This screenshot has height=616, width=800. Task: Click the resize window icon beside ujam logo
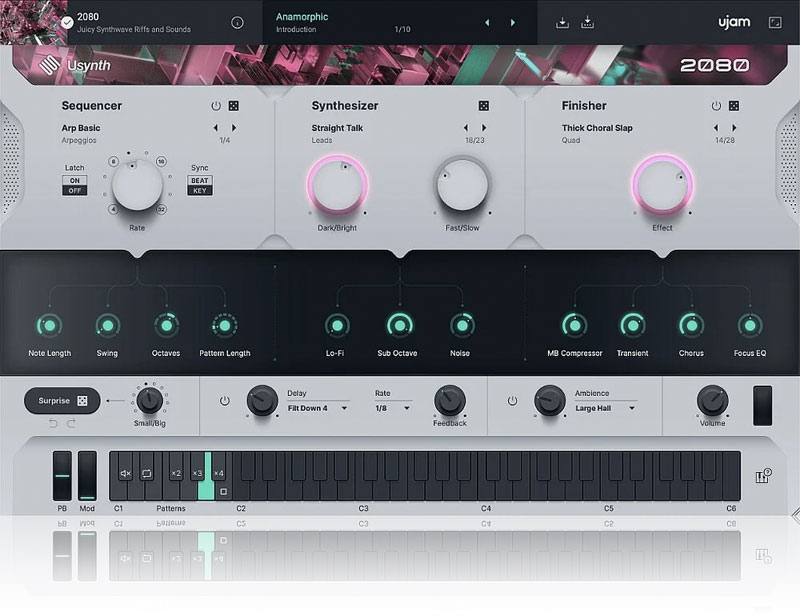[775, 22]
